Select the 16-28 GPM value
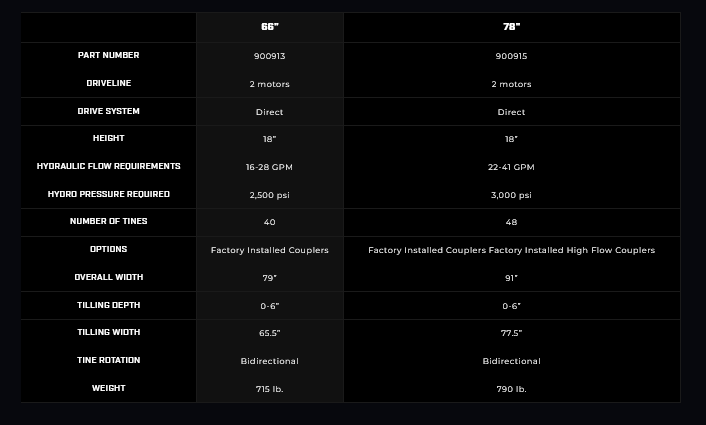 pos(269,167)
